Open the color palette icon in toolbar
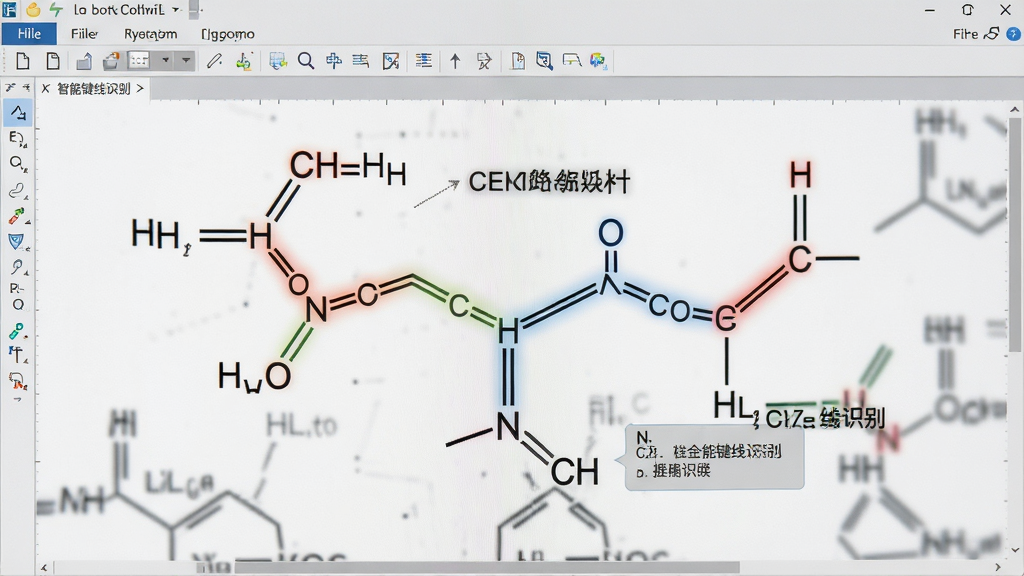The image size is (1024, 576). 598,61
